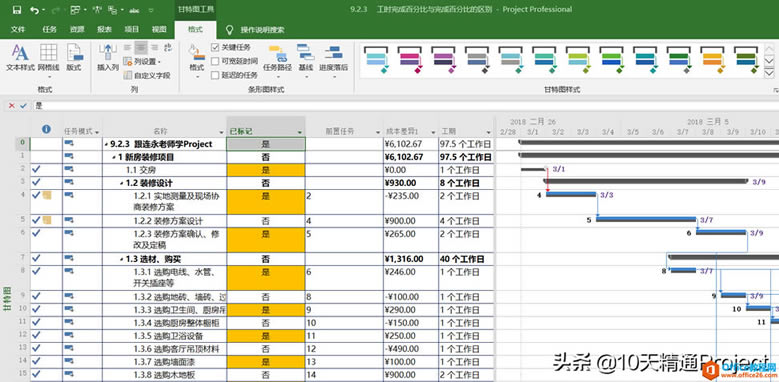The height and width of the screenshot is (382, 779).
Task: Open the 工期 column dropdown arrow
Action: 488,132
